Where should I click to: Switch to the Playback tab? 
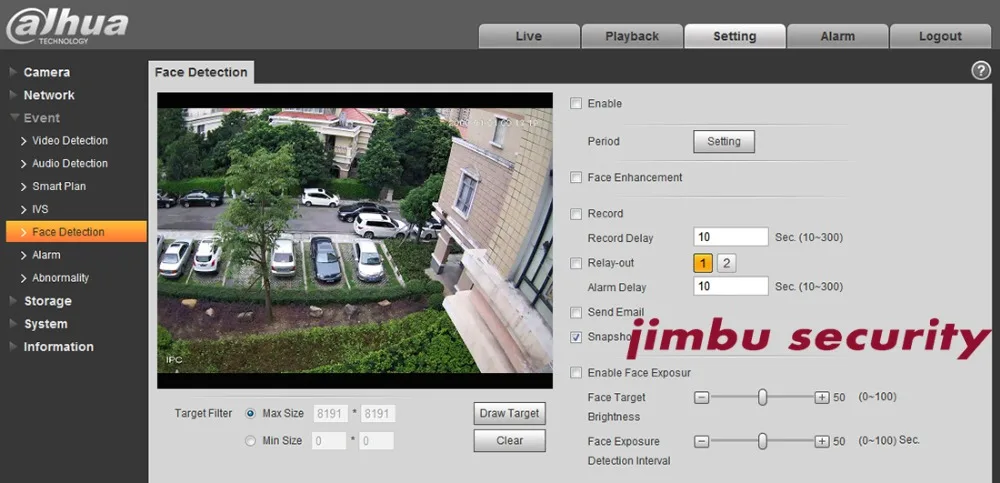632,36
